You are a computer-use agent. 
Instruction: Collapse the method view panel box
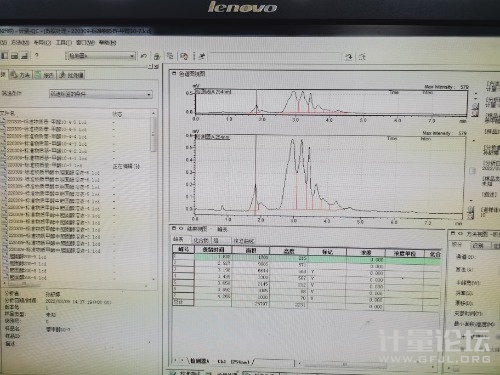454,233
